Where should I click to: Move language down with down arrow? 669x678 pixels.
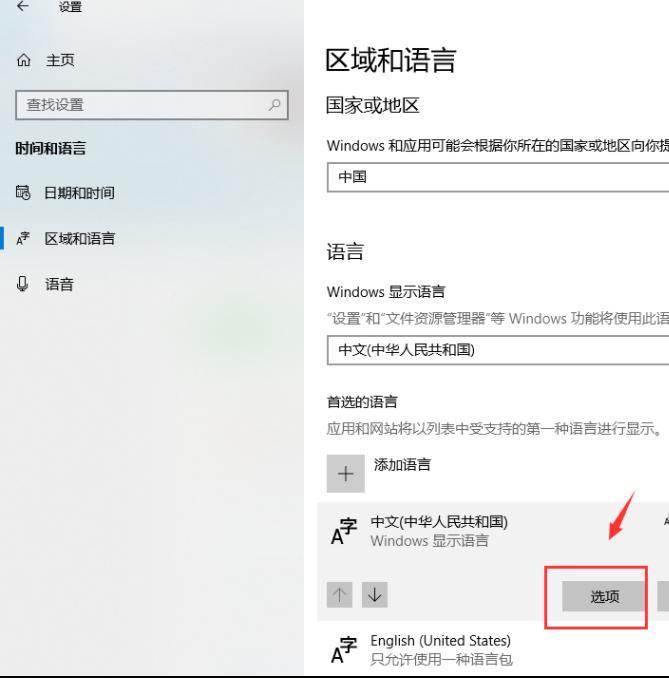click(x=375, y=595)
